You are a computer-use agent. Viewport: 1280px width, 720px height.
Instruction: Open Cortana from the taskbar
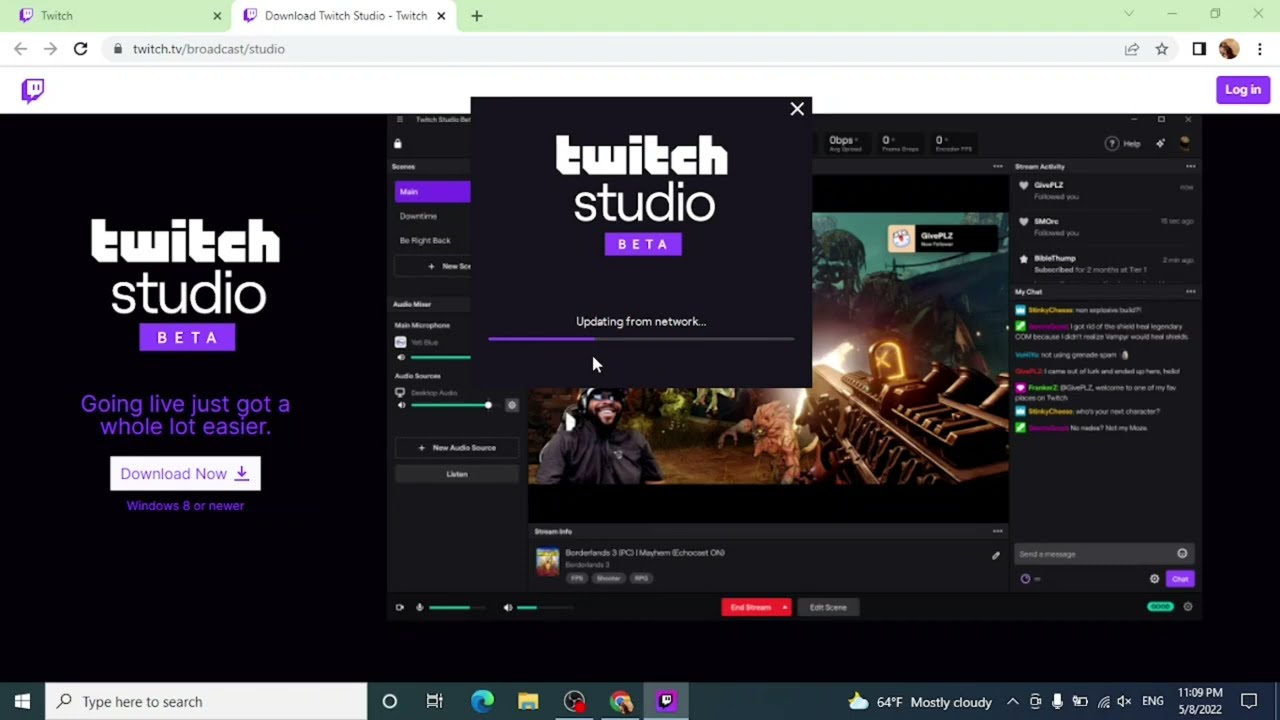click(390, 702)
